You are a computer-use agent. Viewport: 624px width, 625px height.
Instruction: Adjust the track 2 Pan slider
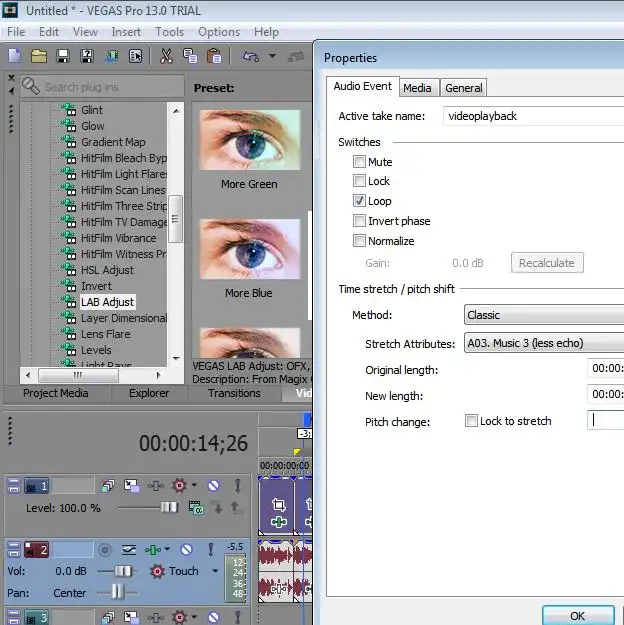[117, 592]
